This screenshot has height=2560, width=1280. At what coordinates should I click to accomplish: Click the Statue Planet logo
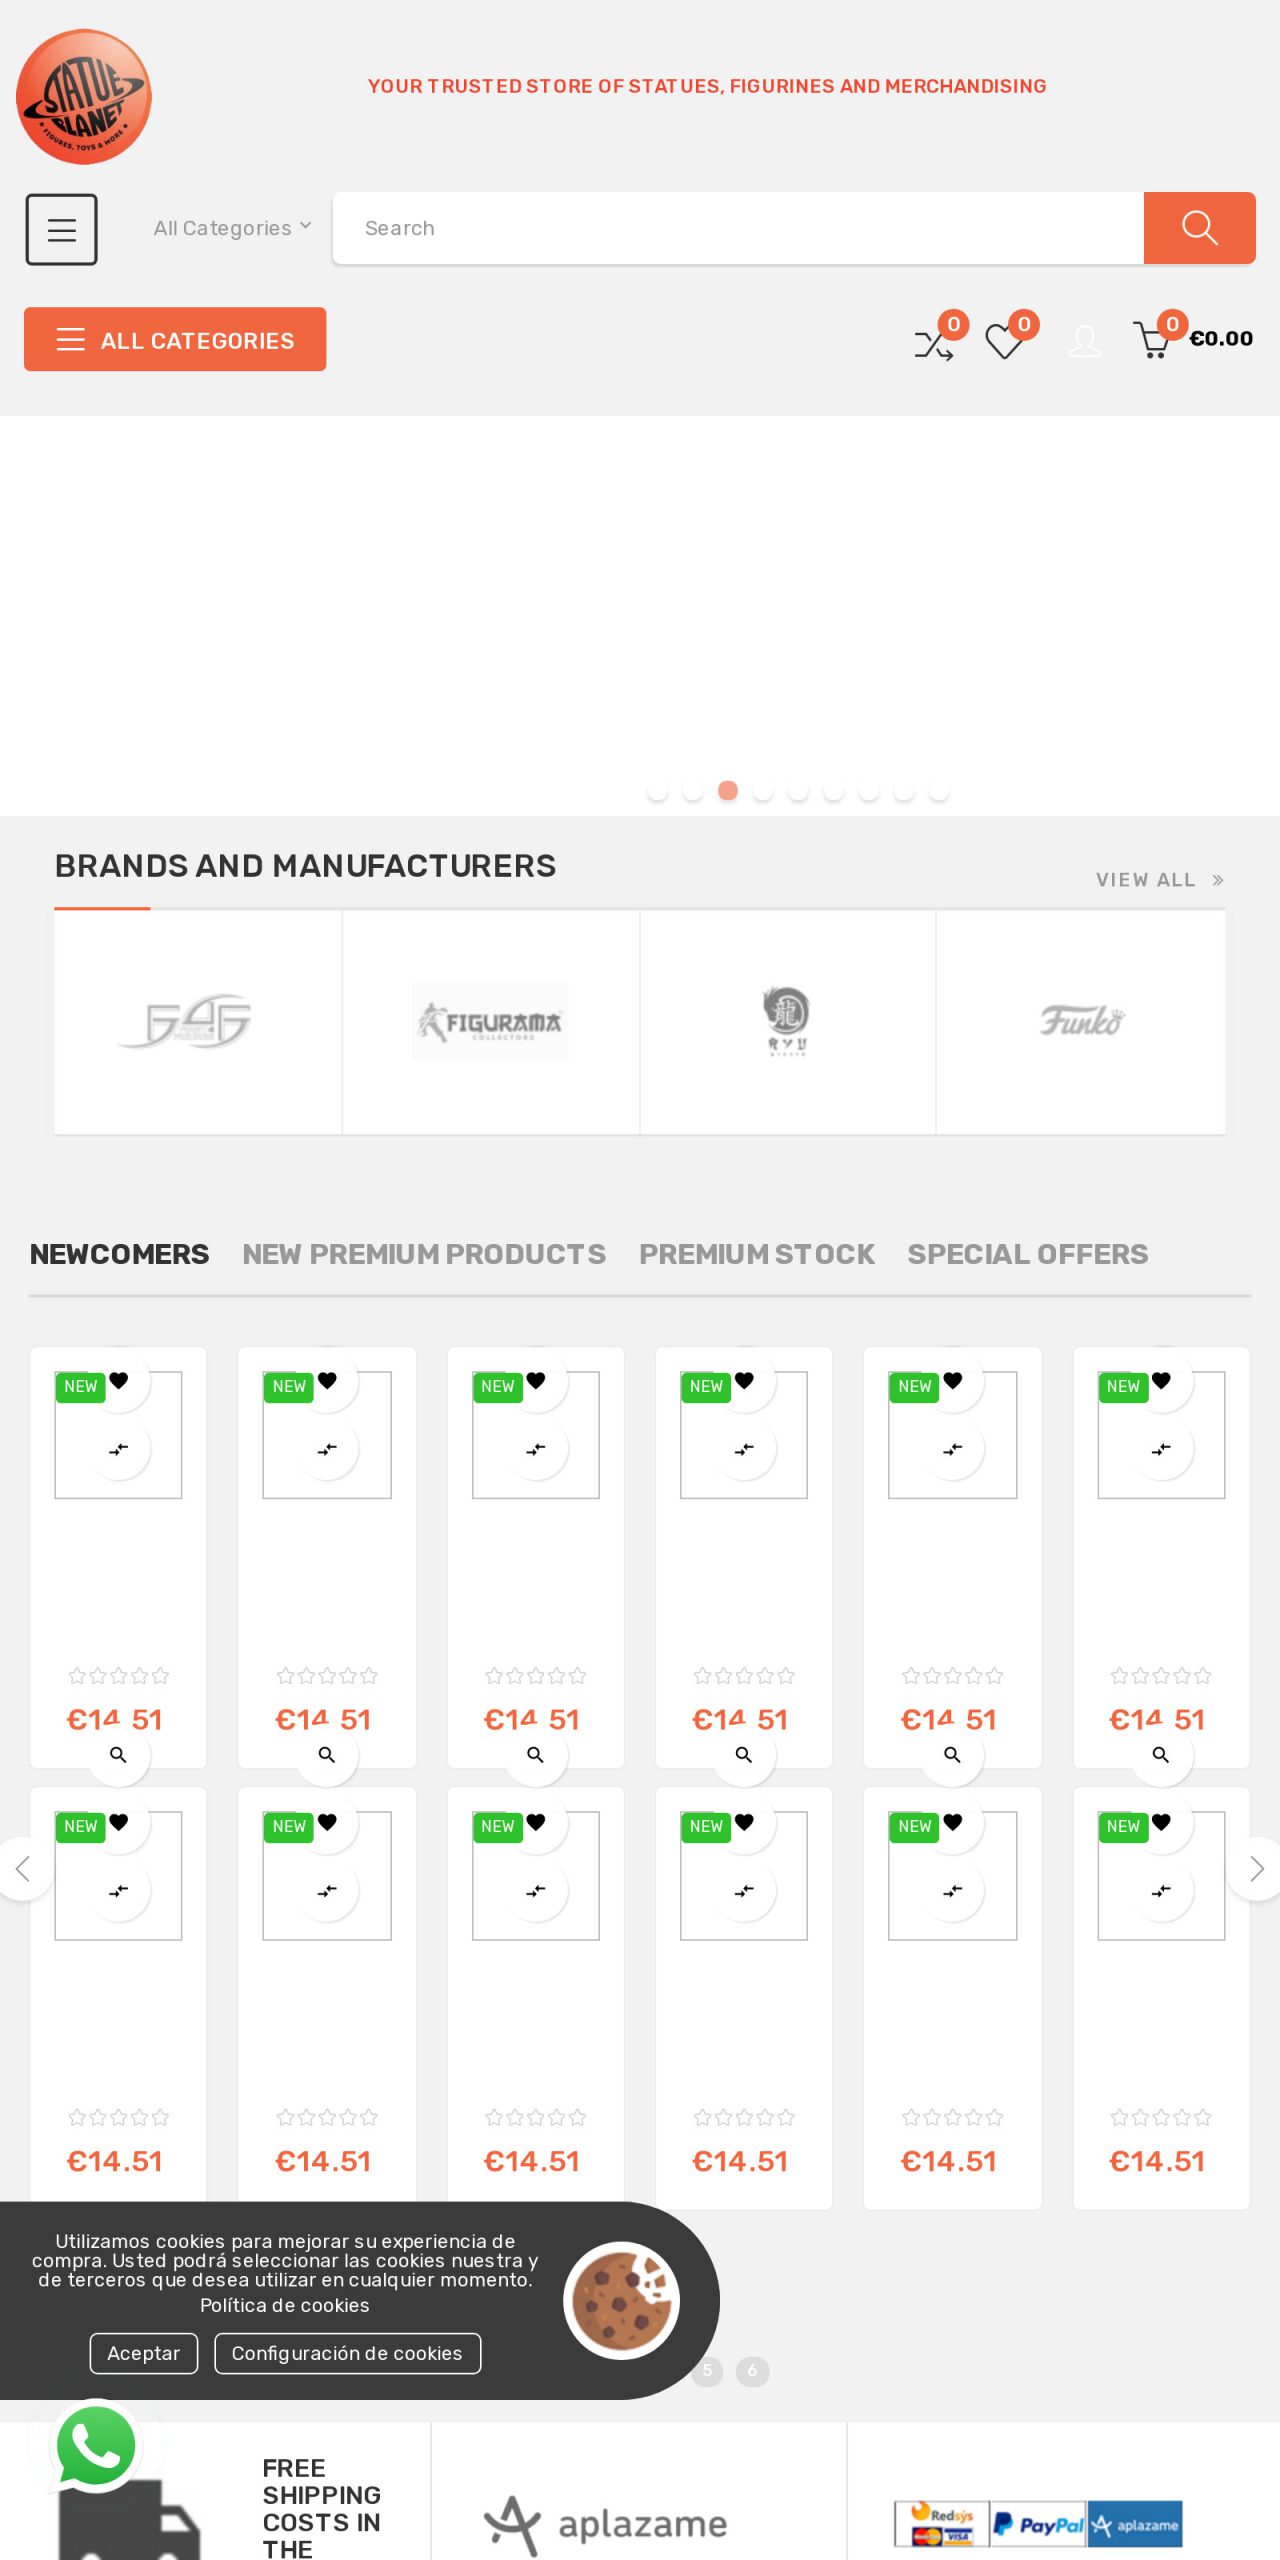(84, 97)
